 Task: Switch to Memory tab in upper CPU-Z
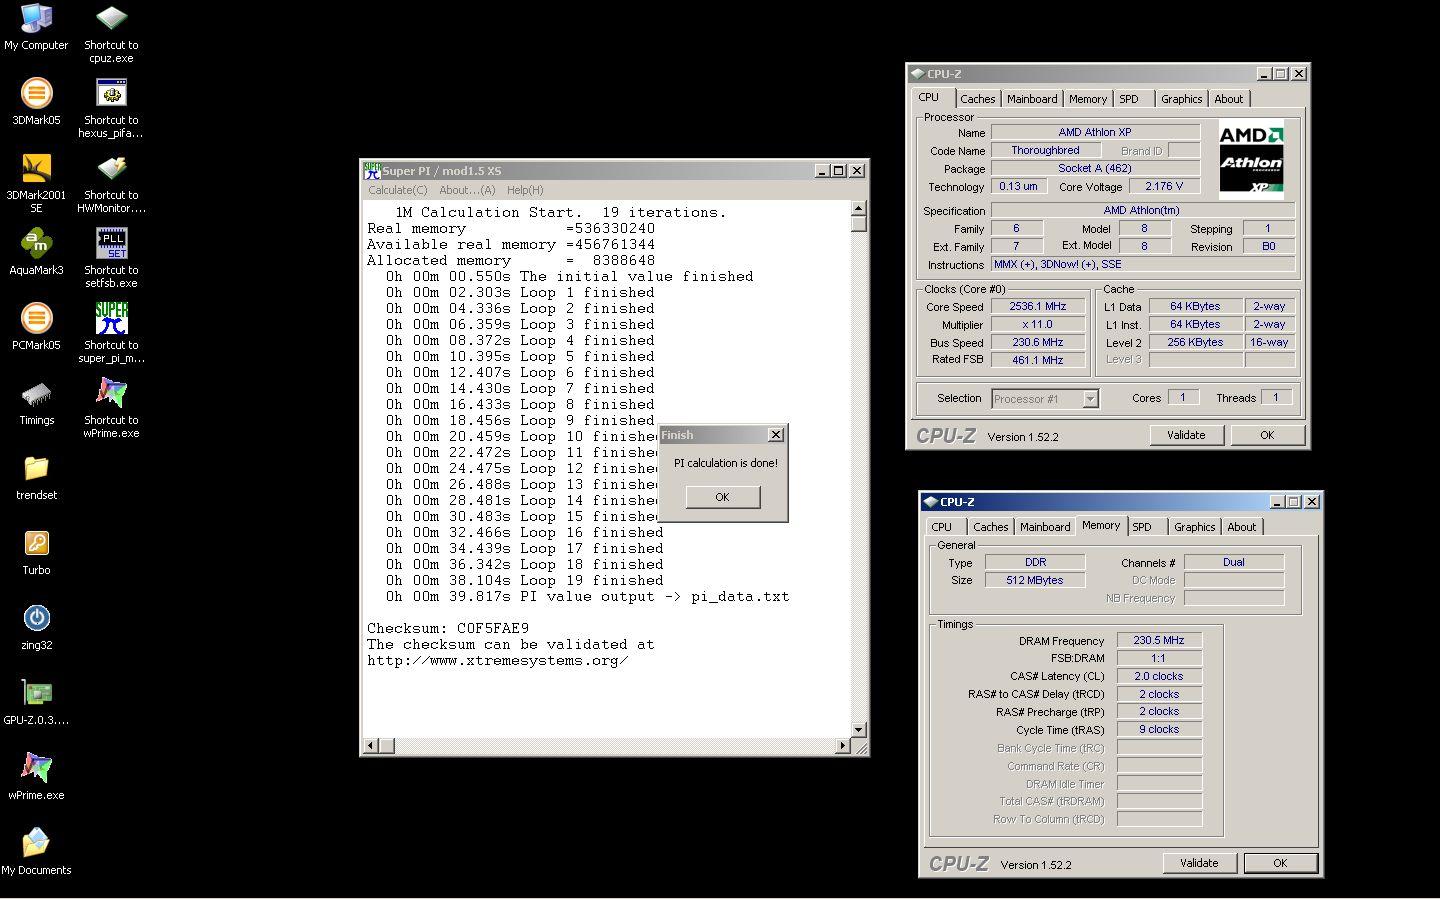pos(1088,99)
